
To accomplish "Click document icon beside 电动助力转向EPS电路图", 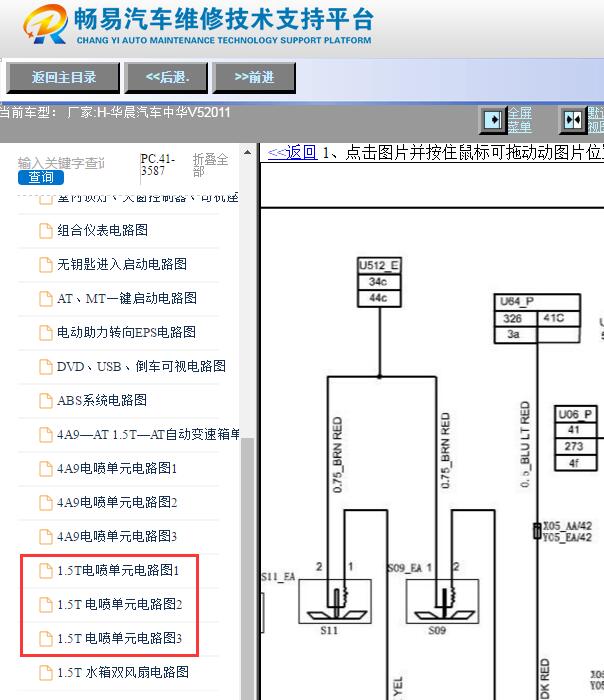I will coord(46,333).
